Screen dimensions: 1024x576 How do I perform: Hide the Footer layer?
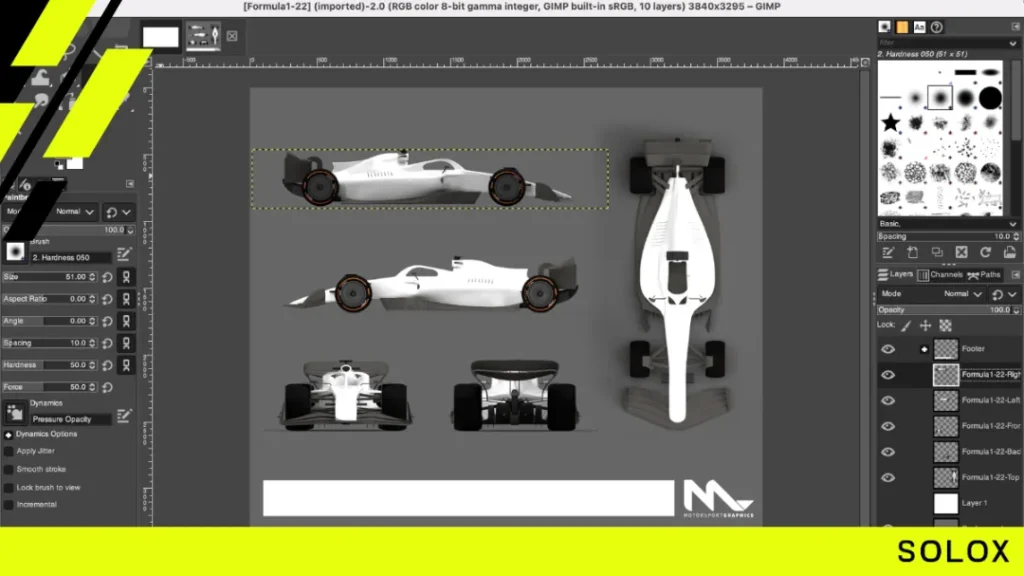click(888, 349)
